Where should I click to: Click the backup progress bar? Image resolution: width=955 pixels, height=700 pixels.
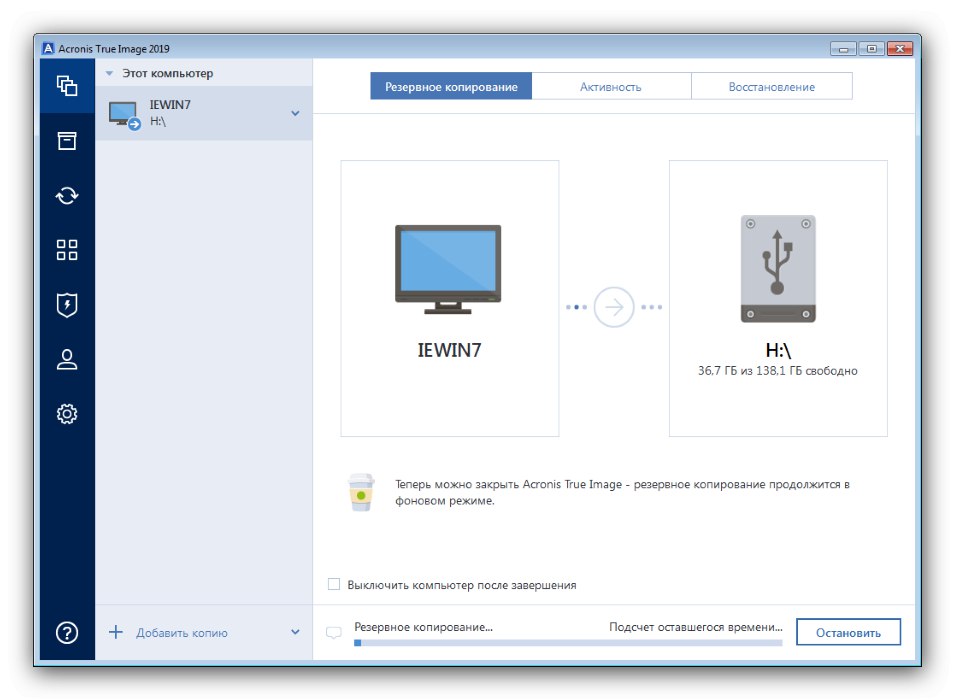coord(570,643)
